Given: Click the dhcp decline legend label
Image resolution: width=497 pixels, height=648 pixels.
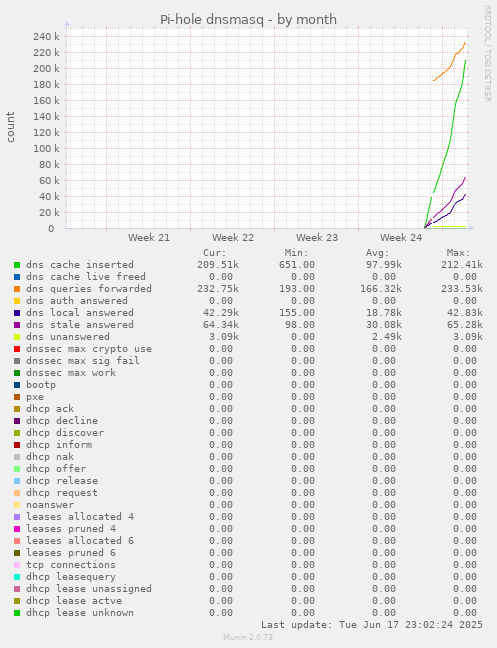Looking at the screenshot, I should click(62, 420).
